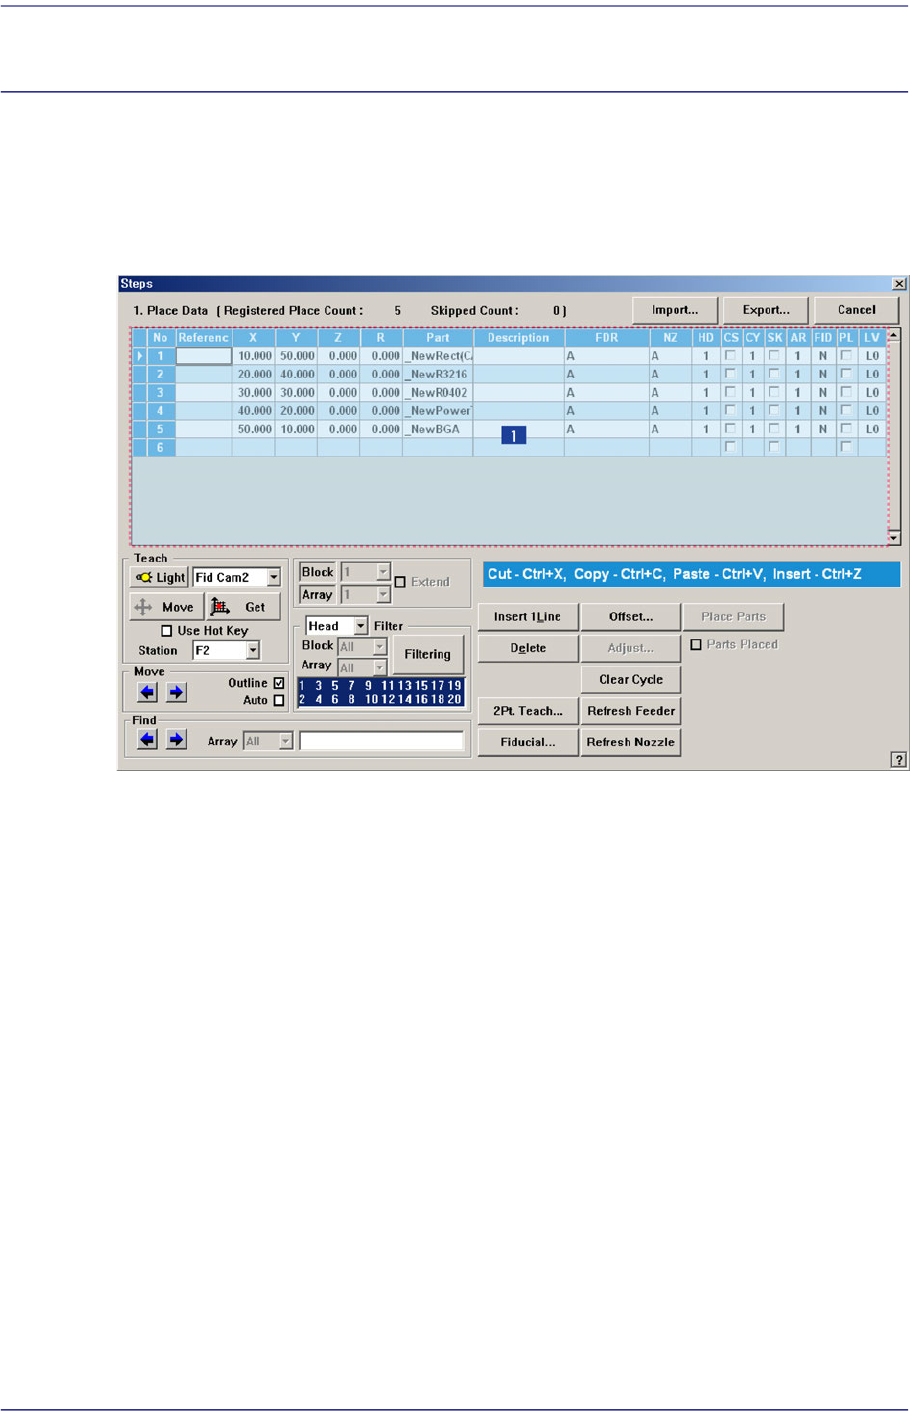The image size is (910, 1421).
Task: Open the help question mark icon
Action: point(898,760)
